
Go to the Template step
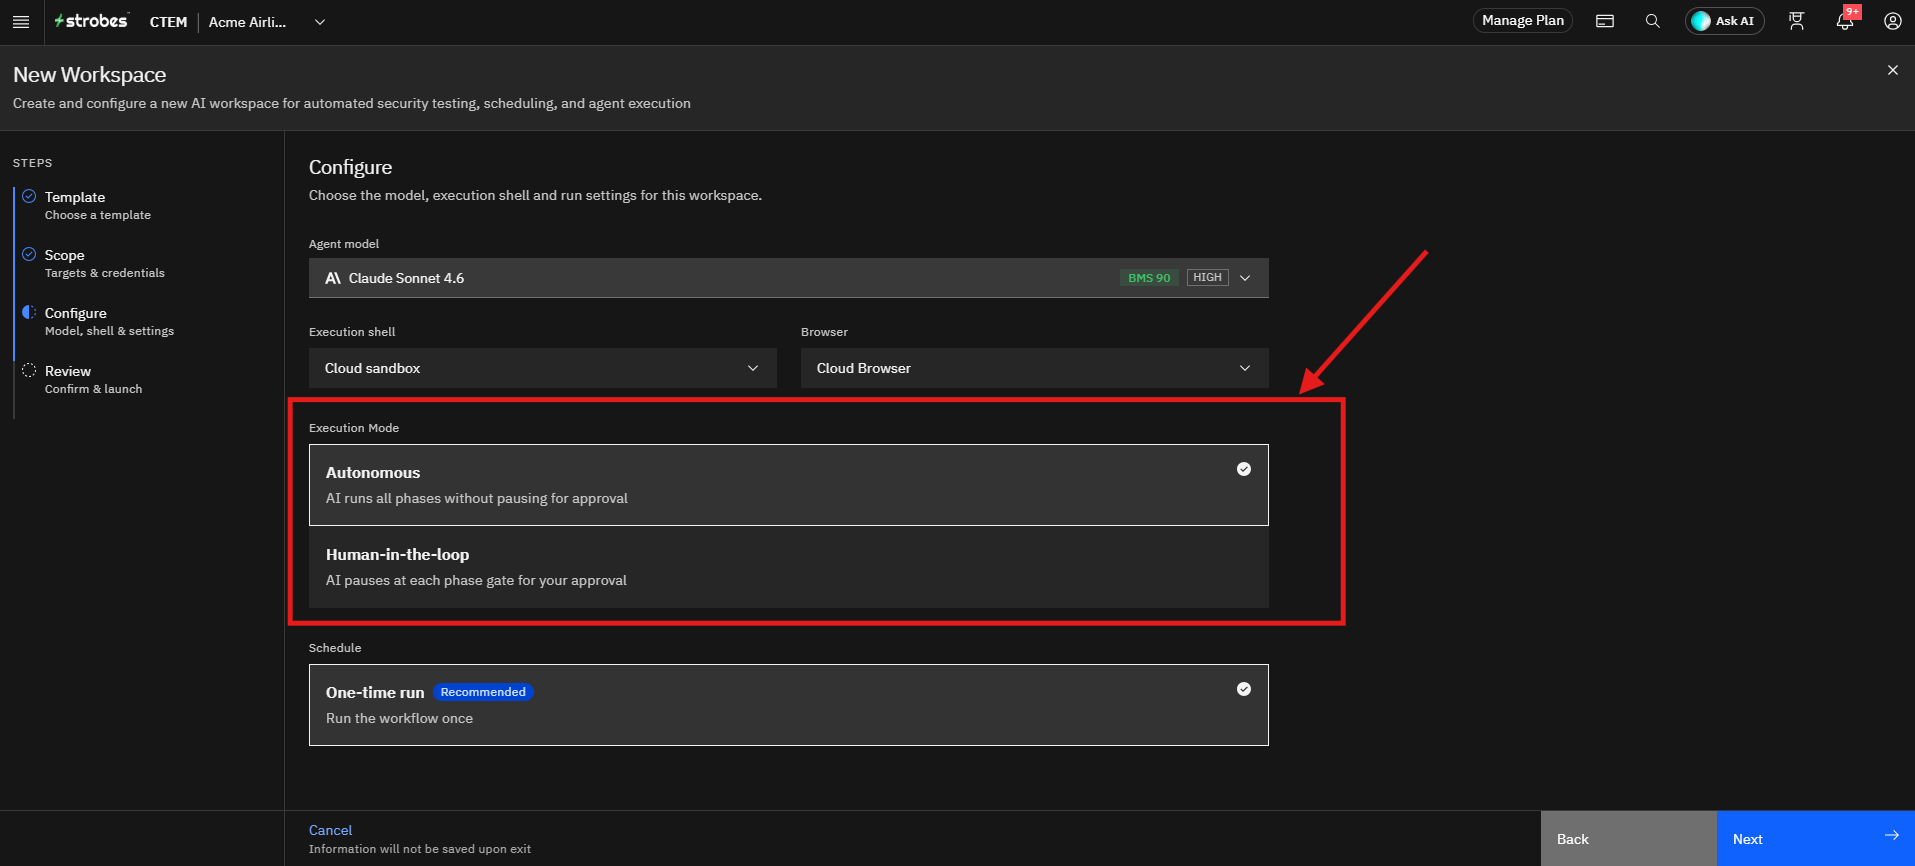(x=97, y=205)
